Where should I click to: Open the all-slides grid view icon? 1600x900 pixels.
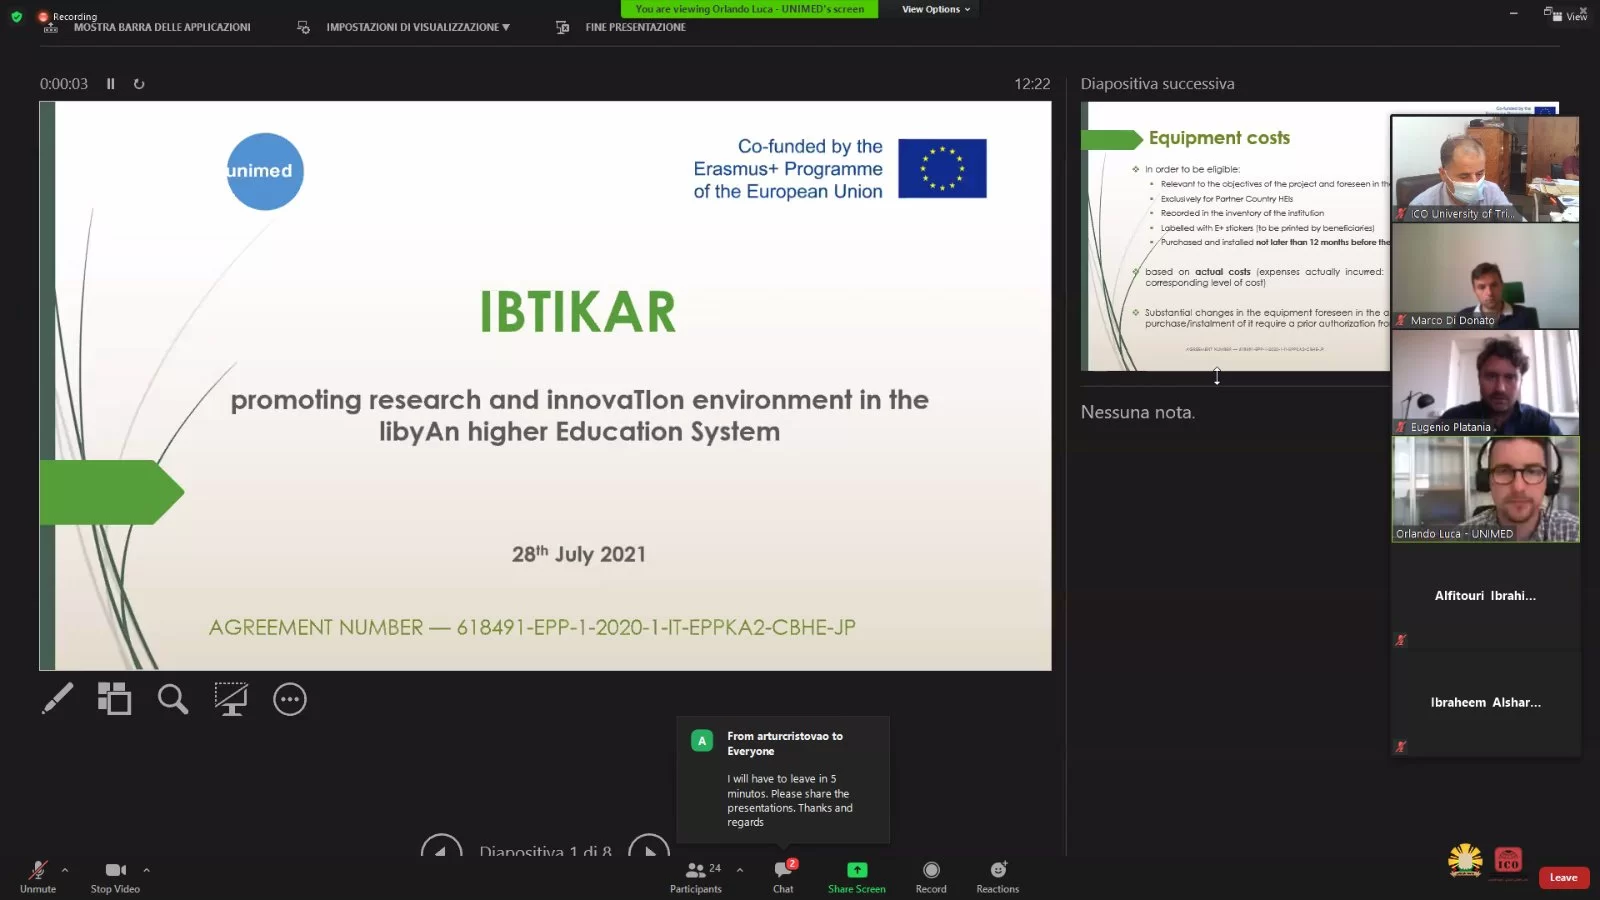coord(114,698)
